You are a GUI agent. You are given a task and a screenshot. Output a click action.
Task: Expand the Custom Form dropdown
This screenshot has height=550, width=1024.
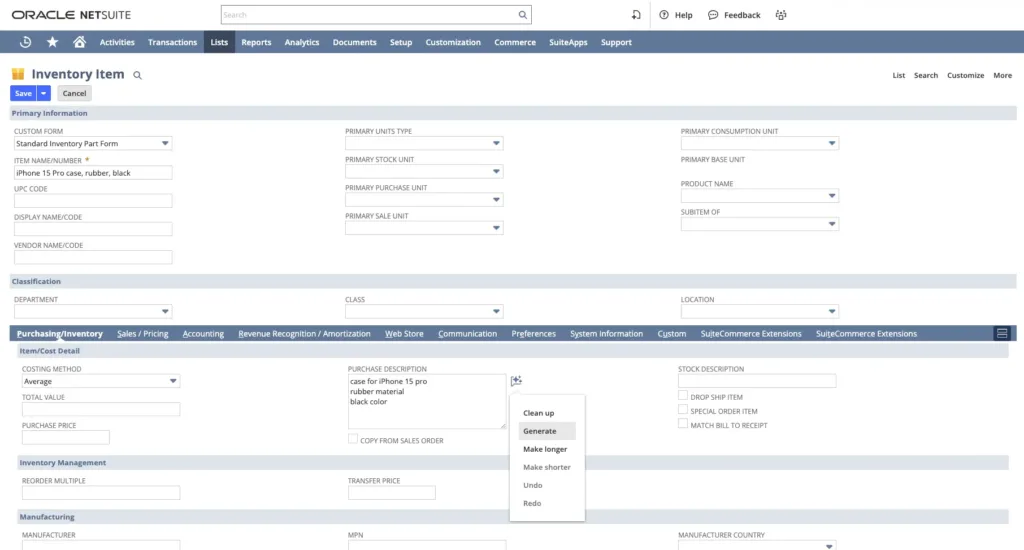pos(165,143)
